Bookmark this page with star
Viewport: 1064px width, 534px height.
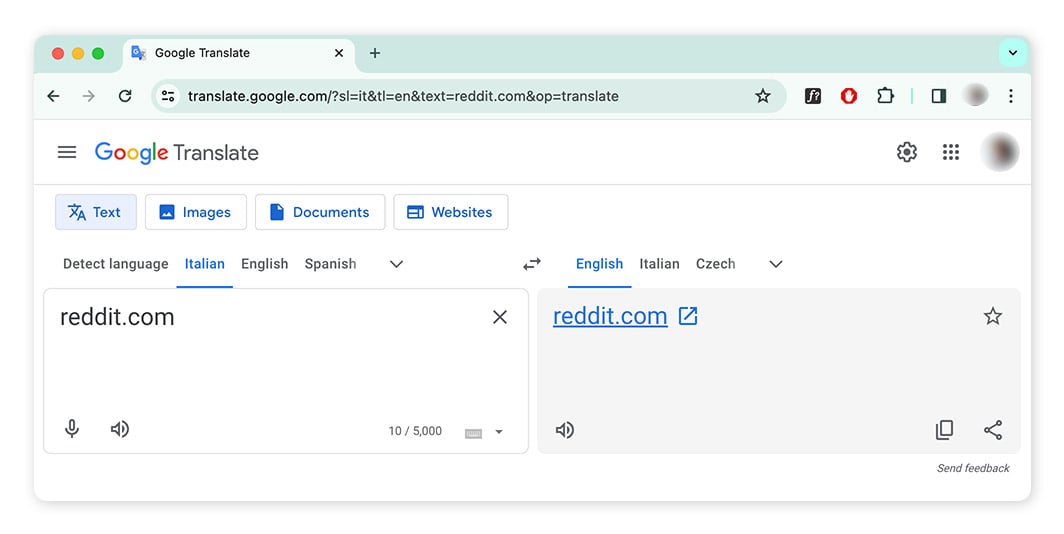763,96
